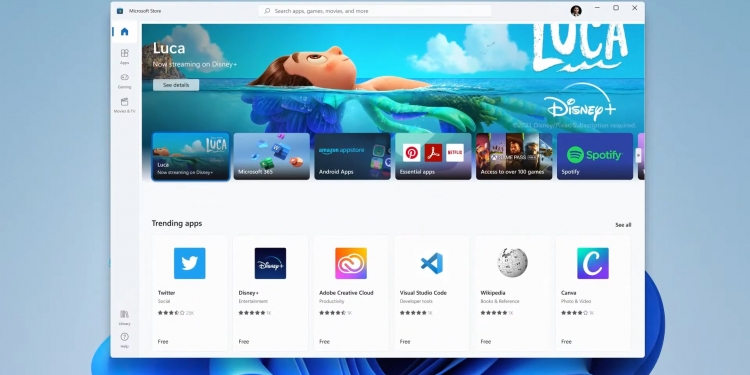Viewport: 750px width, 375px height.
Task: Click the Disney+ app icon
Action: tap(270, 263)
